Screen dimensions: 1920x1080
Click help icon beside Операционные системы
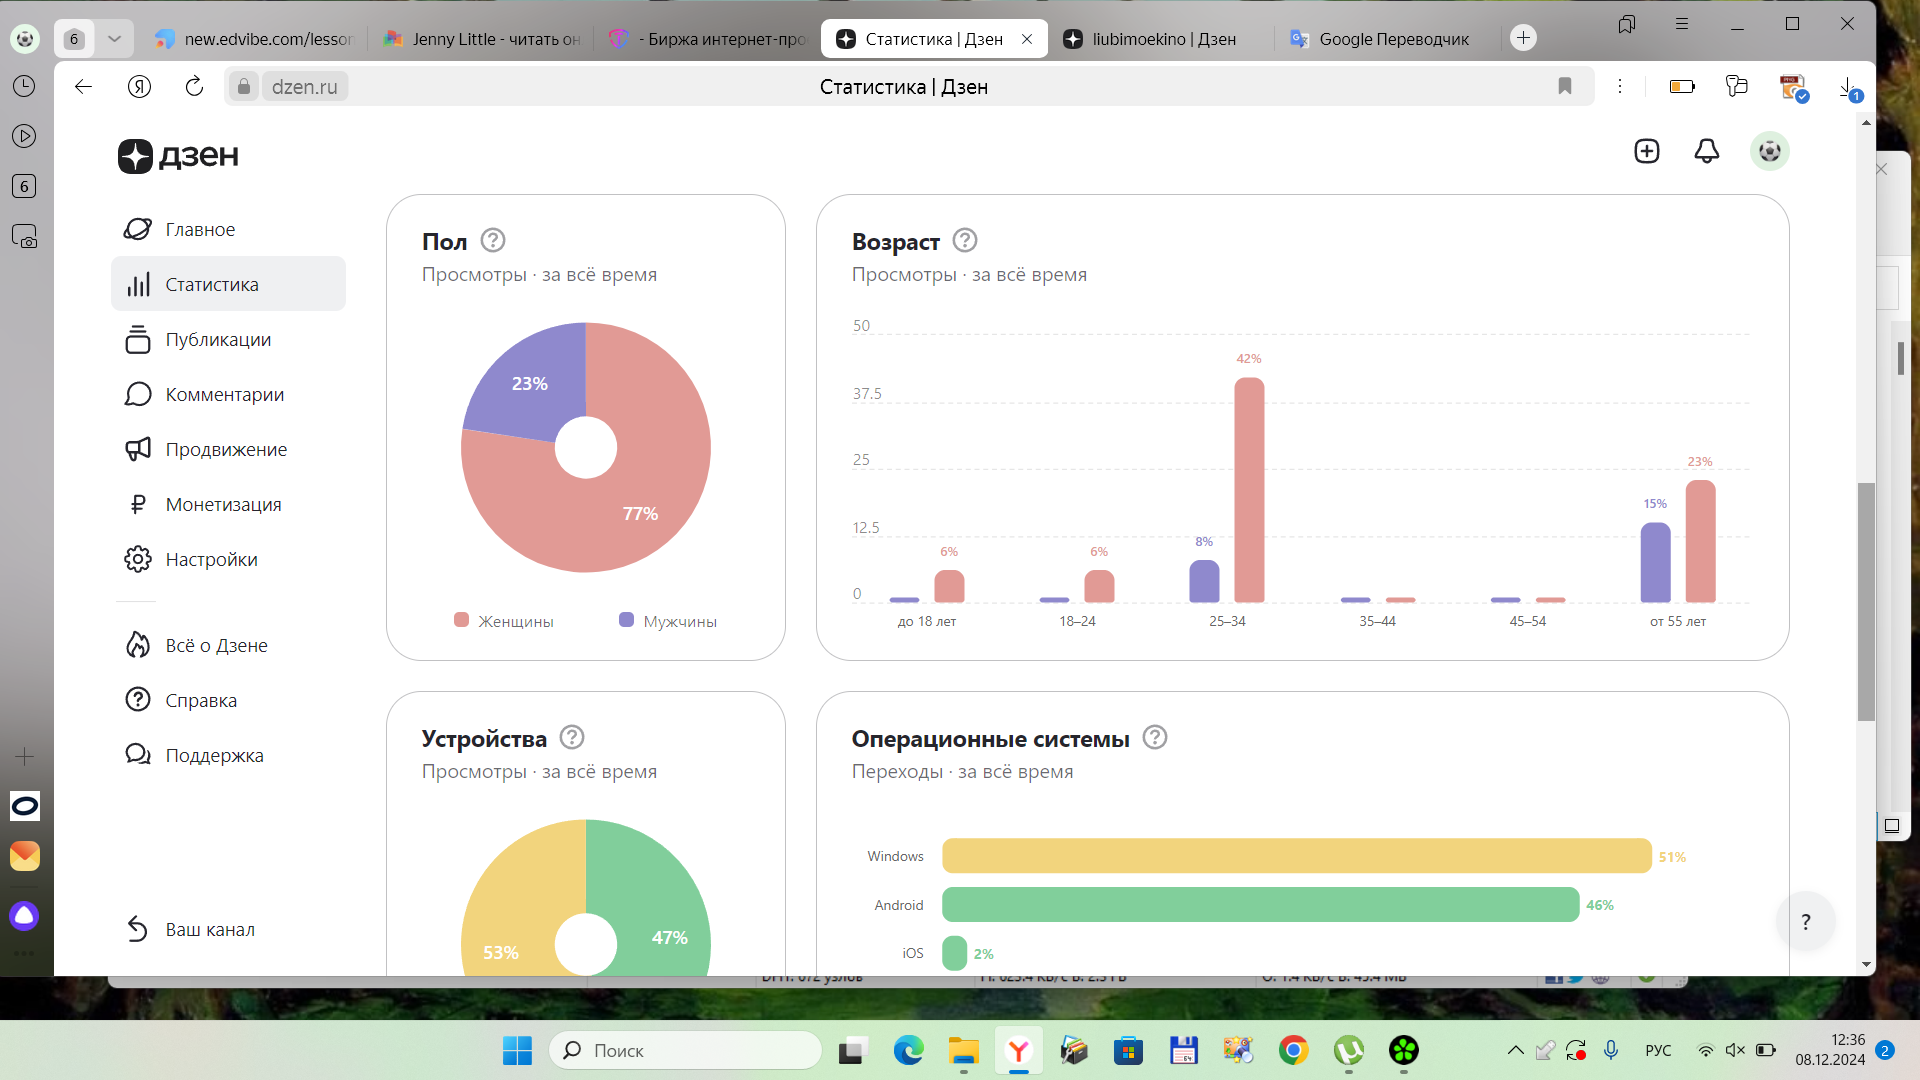pos(1154,738)
